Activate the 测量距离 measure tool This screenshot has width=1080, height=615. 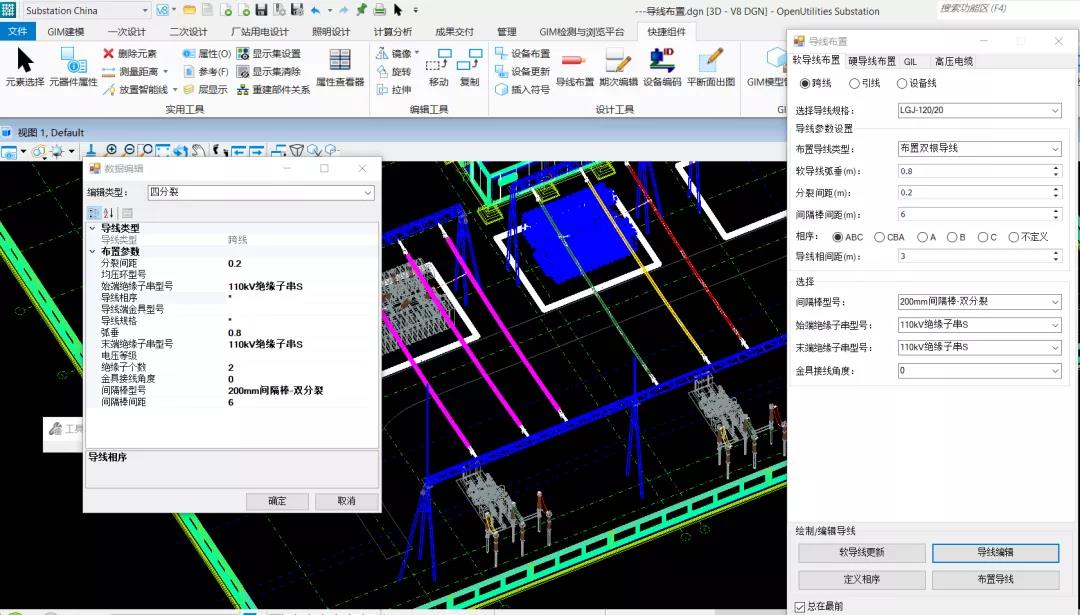(134, 71)
